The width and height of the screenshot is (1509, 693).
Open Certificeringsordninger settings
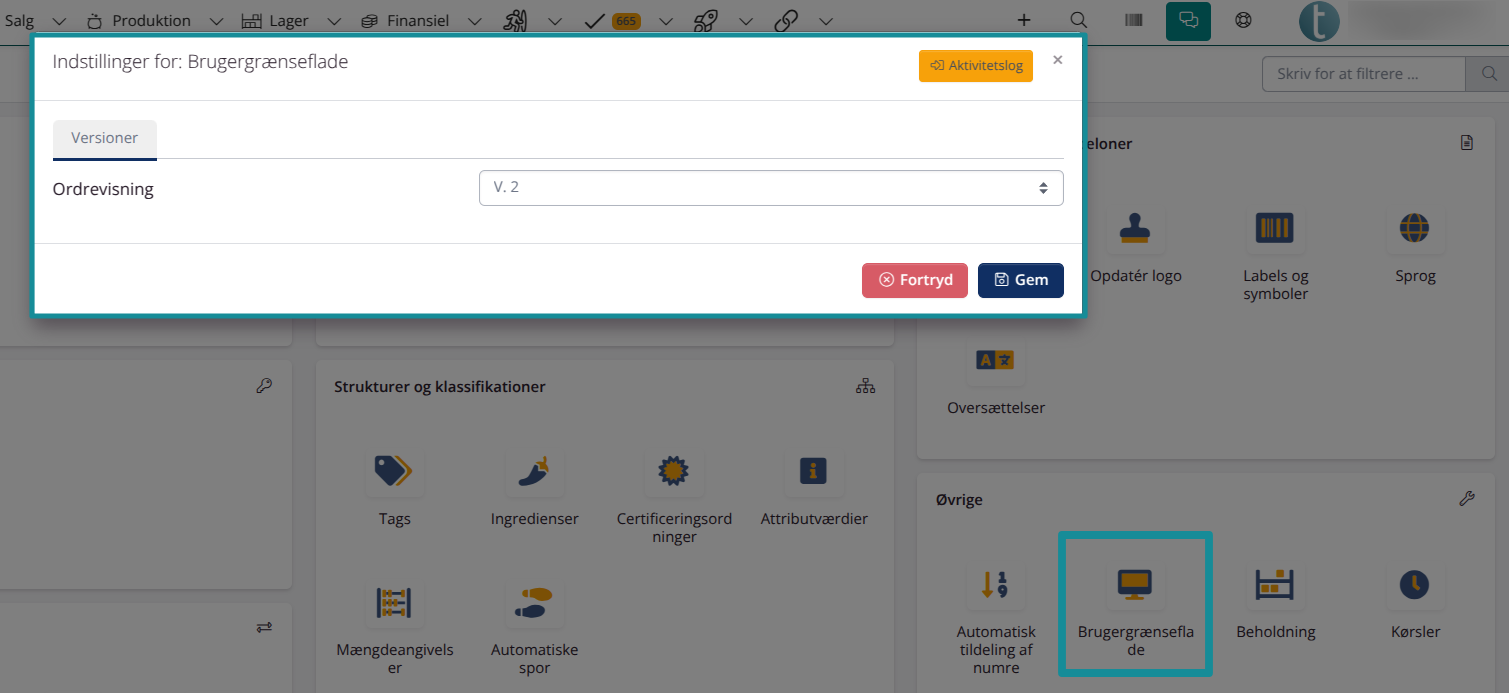[x=674, y=472]
